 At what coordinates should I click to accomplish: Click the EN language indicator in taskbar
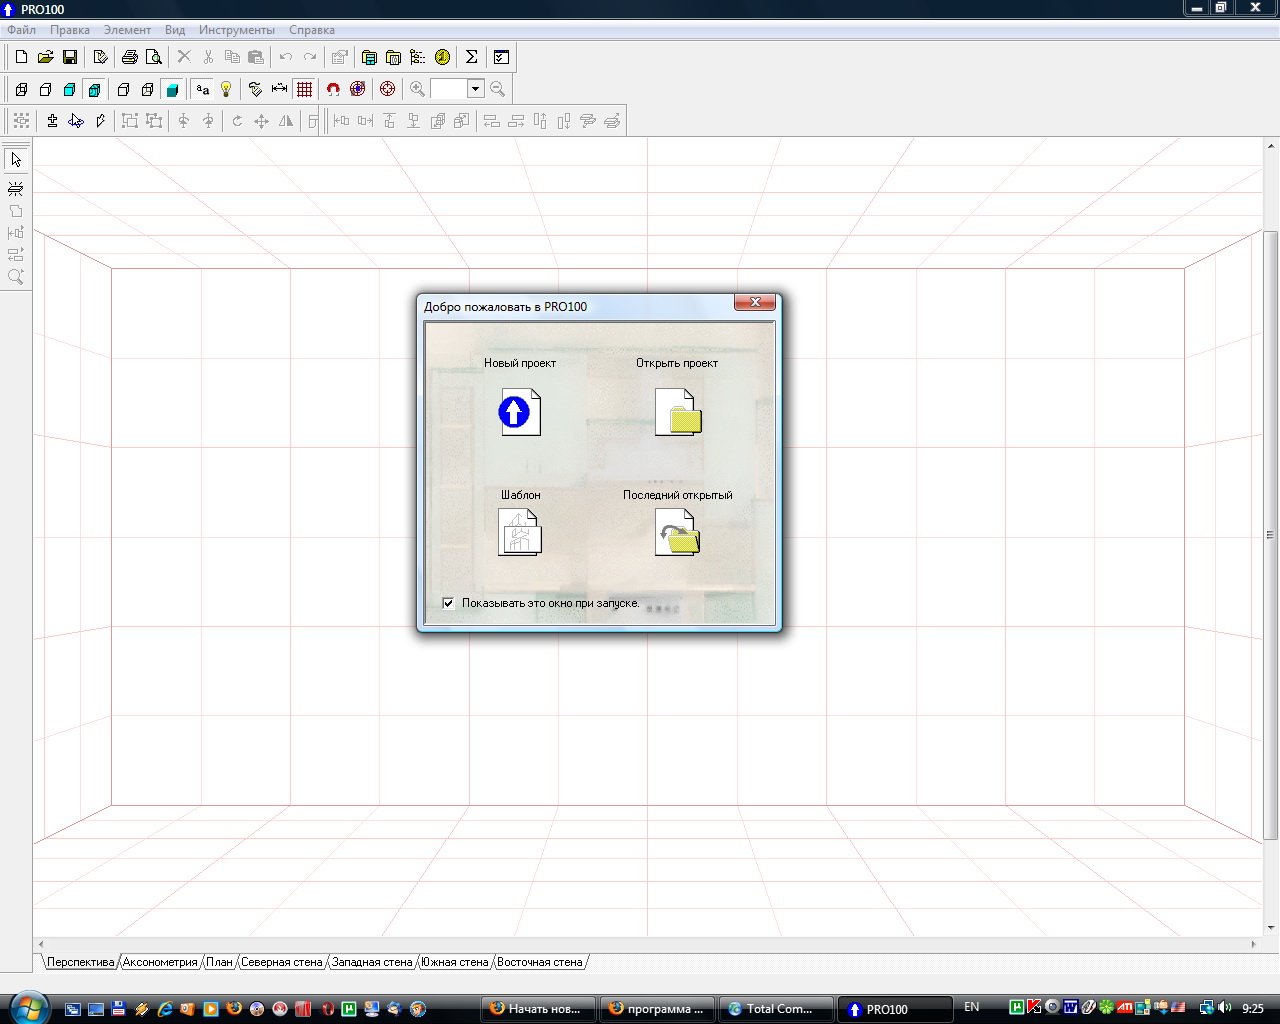pos(972,1007)
